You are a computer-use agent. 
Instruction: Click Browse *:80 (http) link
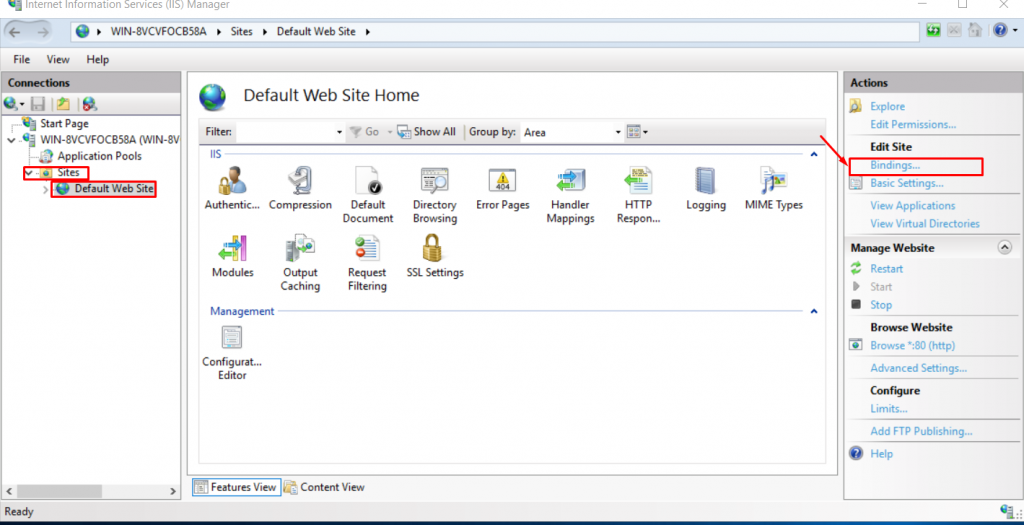[912, 345]
